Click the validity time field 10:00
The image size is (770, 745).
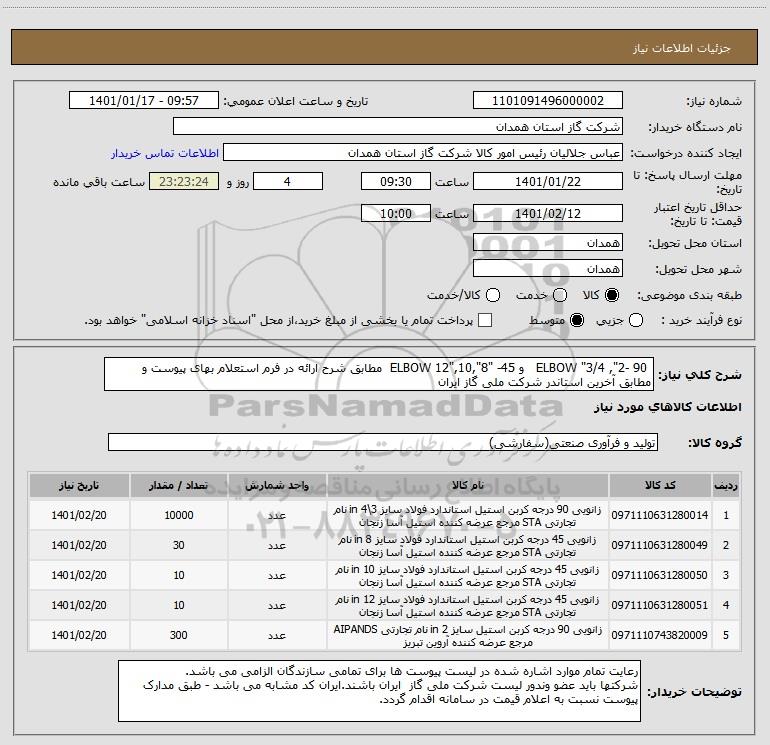(x=396, y=213)
